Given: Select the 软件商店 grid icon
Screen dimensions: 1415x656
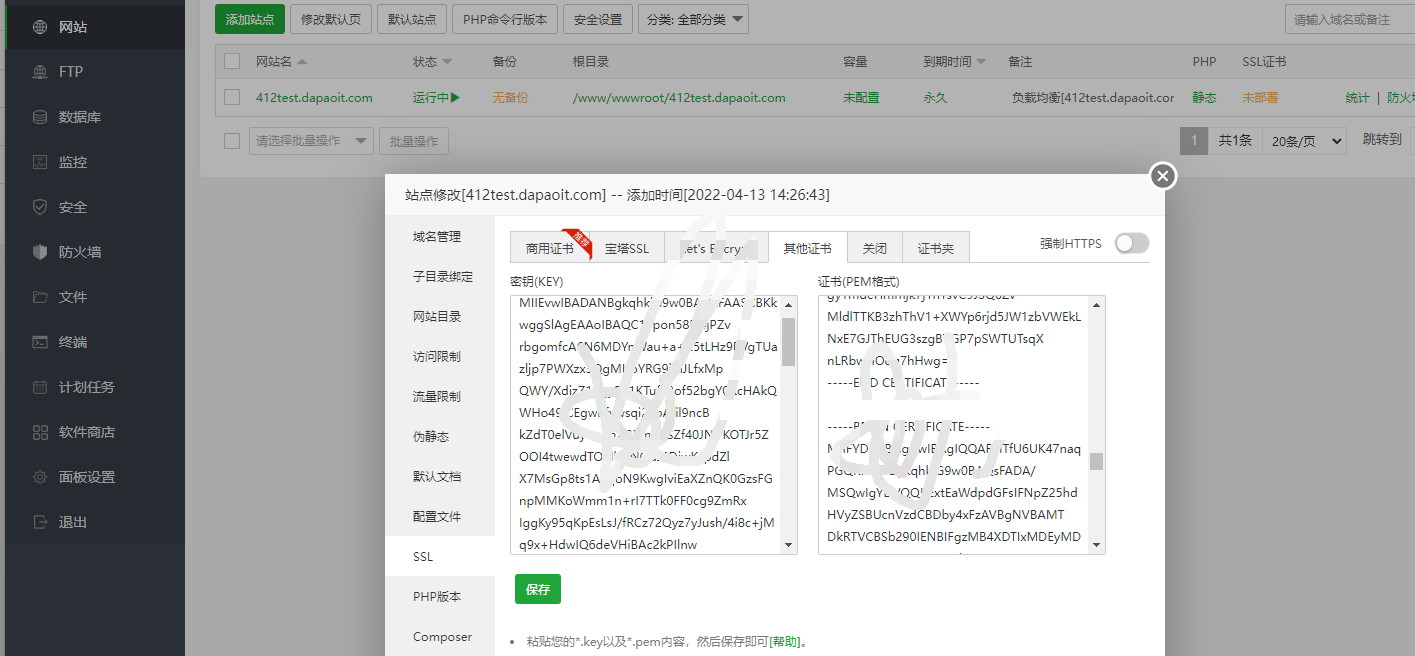Looking at the screenshot, I should pyautogui.click(x=40, y=432).
